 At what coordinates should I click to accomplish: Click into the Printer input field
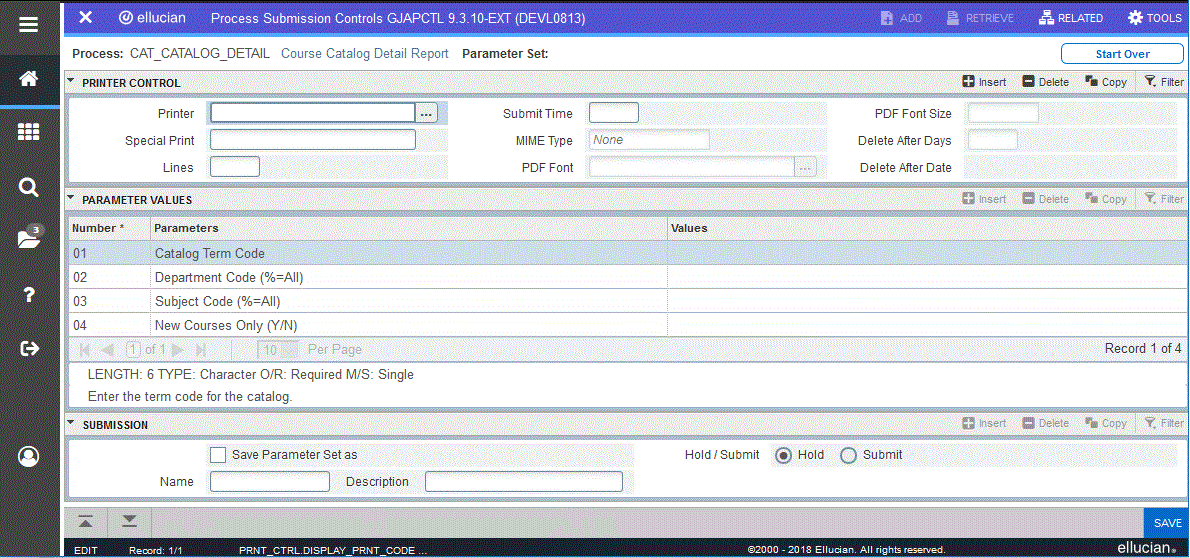313,113
